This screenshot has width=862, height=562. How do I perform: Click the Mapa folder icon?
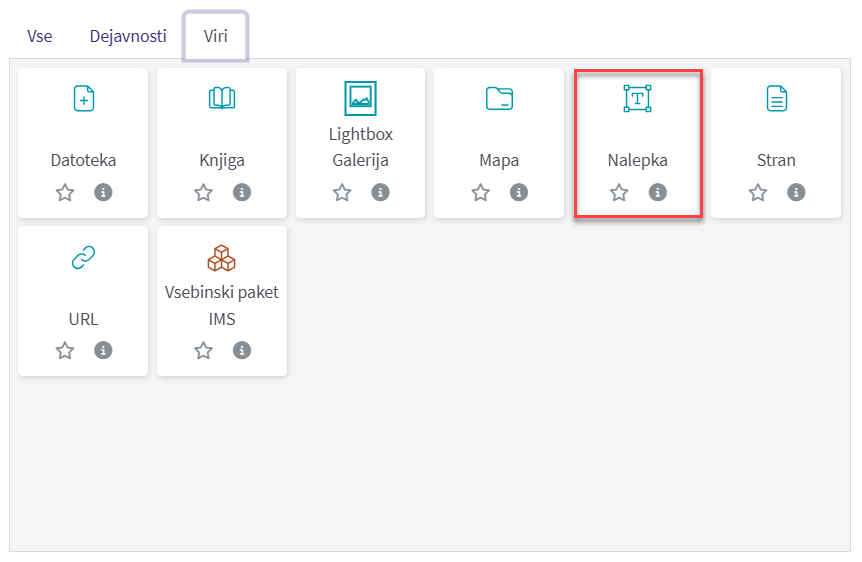tap(499, 98)
